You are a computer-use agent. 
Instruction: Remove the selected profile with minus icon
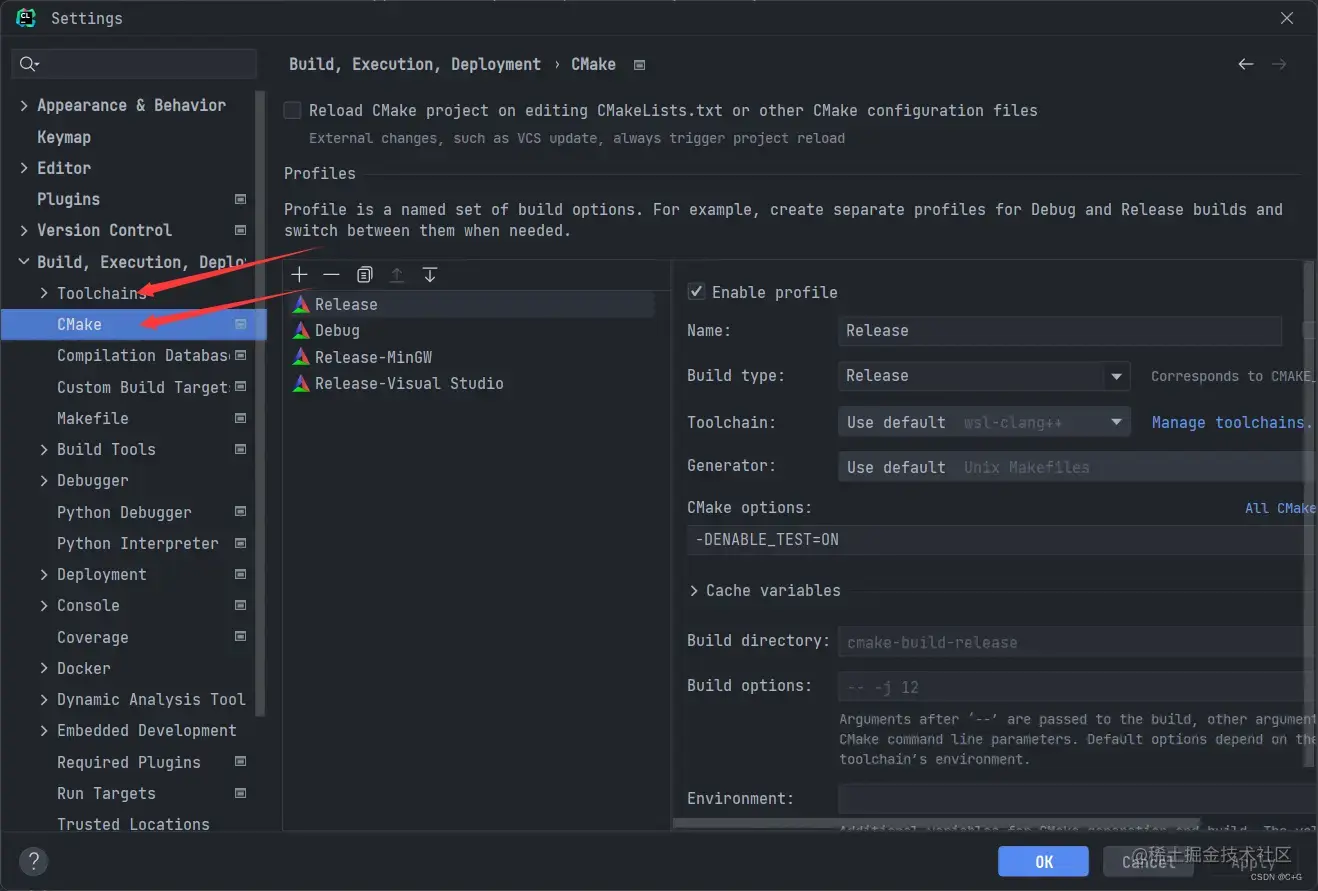(332, 274)
